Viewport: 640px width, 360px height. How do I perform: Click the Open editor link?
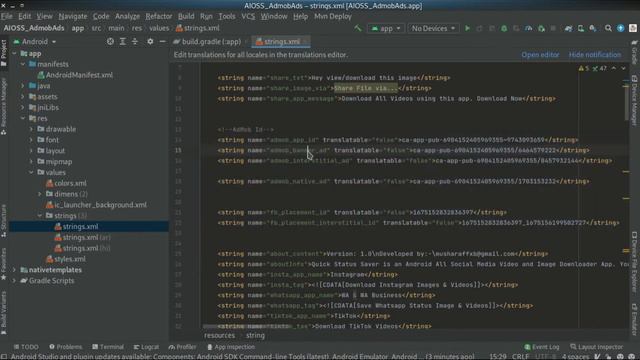click(x=540, y=55)
